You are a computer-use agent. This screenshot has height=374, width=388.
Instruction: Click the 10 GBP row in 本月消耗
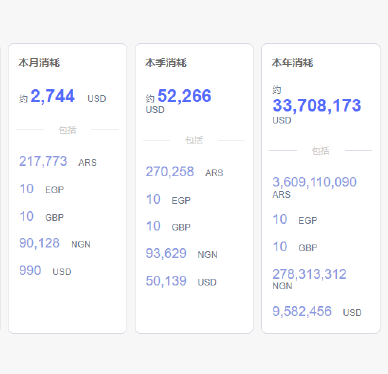point(42,217)
